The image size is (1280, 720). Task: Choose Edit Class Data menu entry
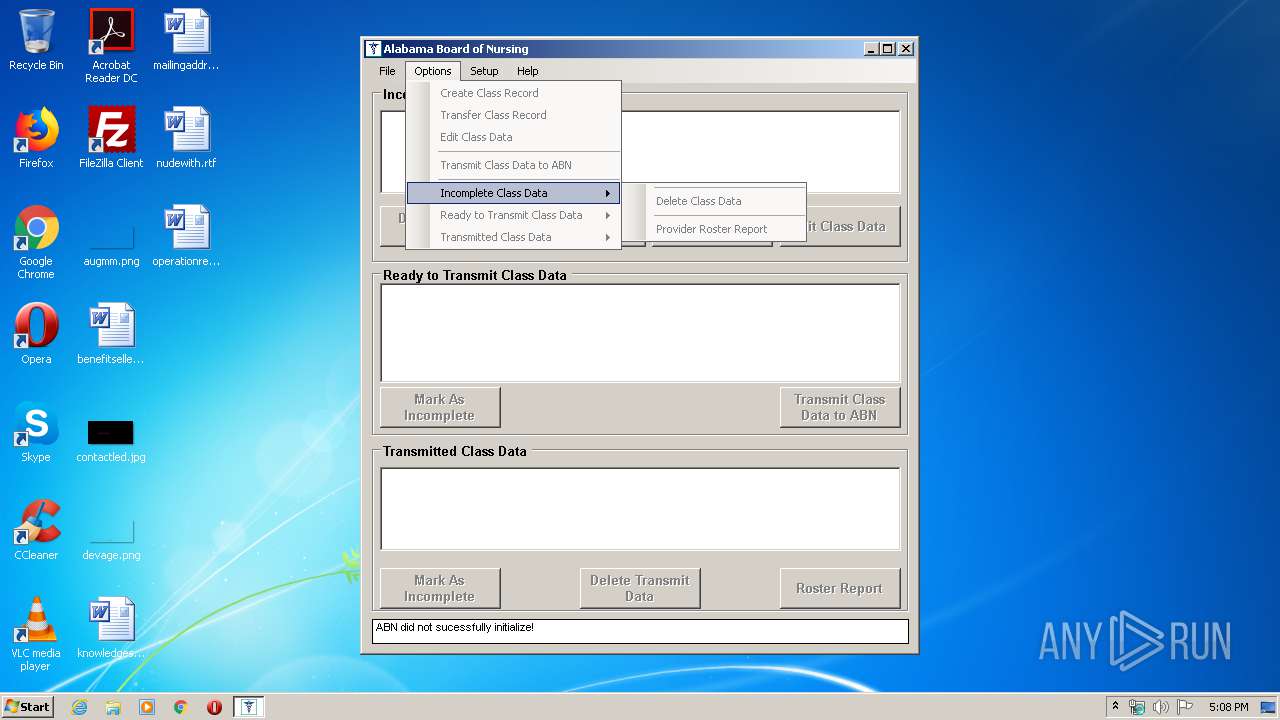[513, 137]
